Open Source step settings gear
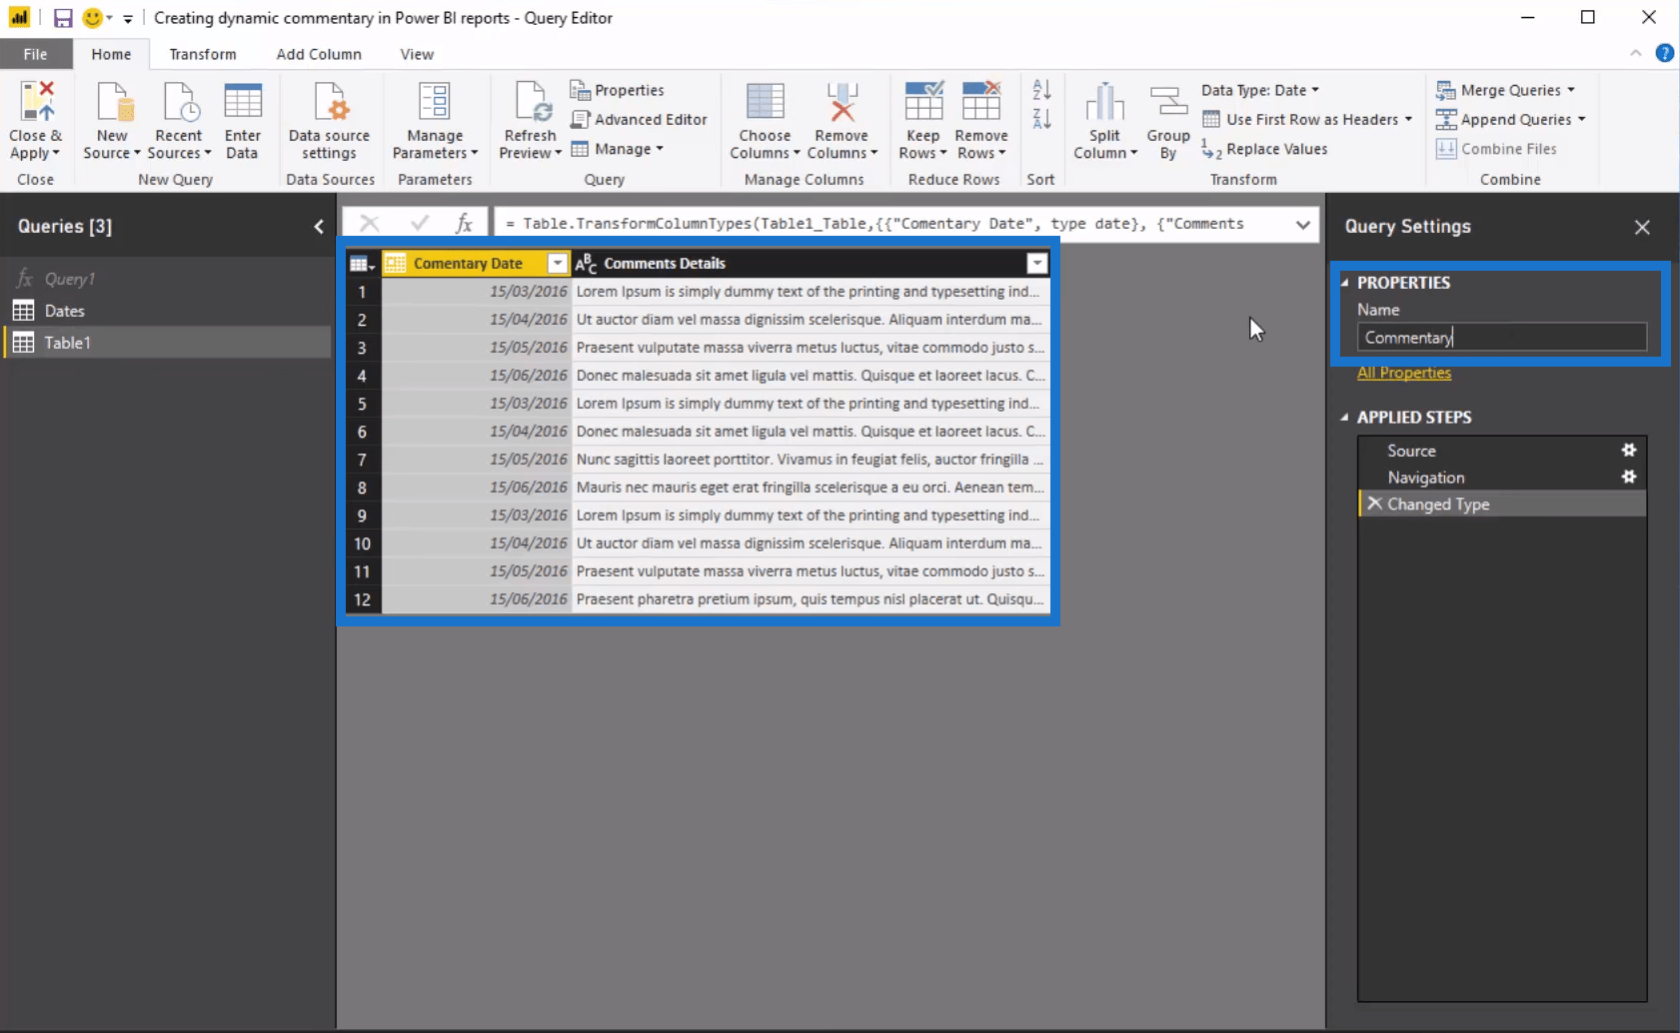 pos(1629,450)
